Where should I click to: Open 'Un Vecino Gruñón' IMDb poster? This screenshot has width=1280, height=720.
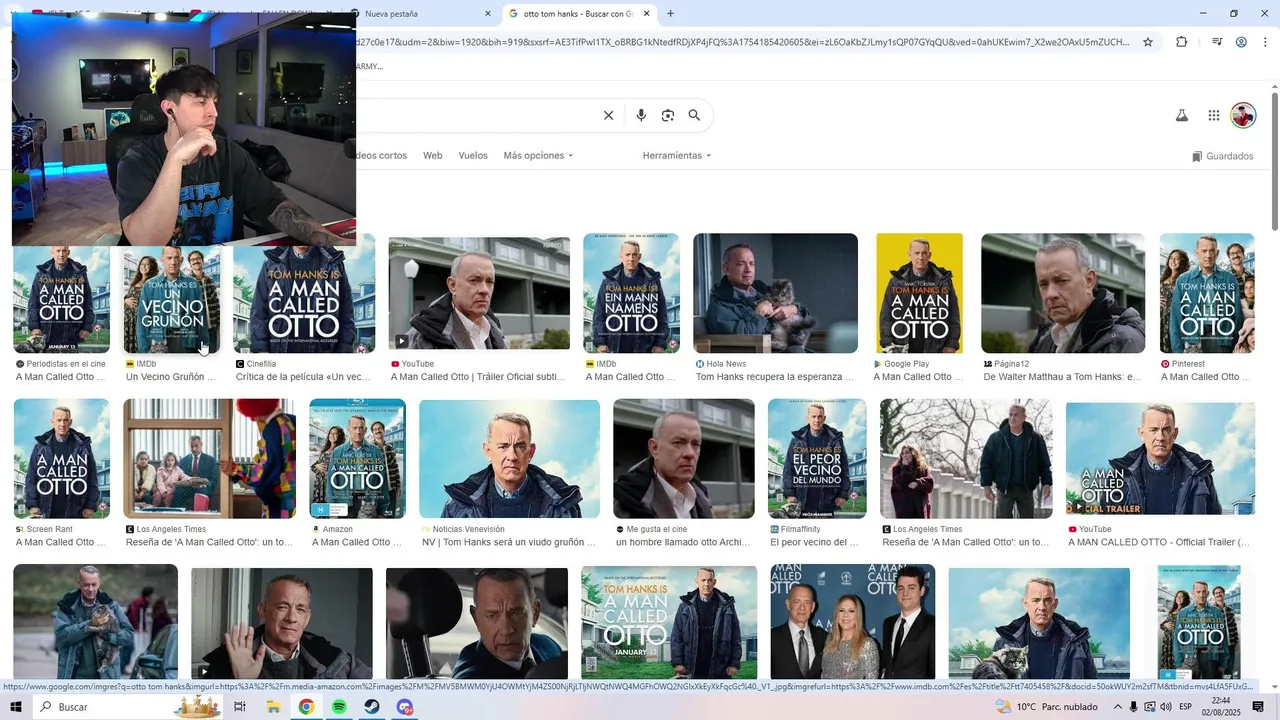click(x=171, y=300)
